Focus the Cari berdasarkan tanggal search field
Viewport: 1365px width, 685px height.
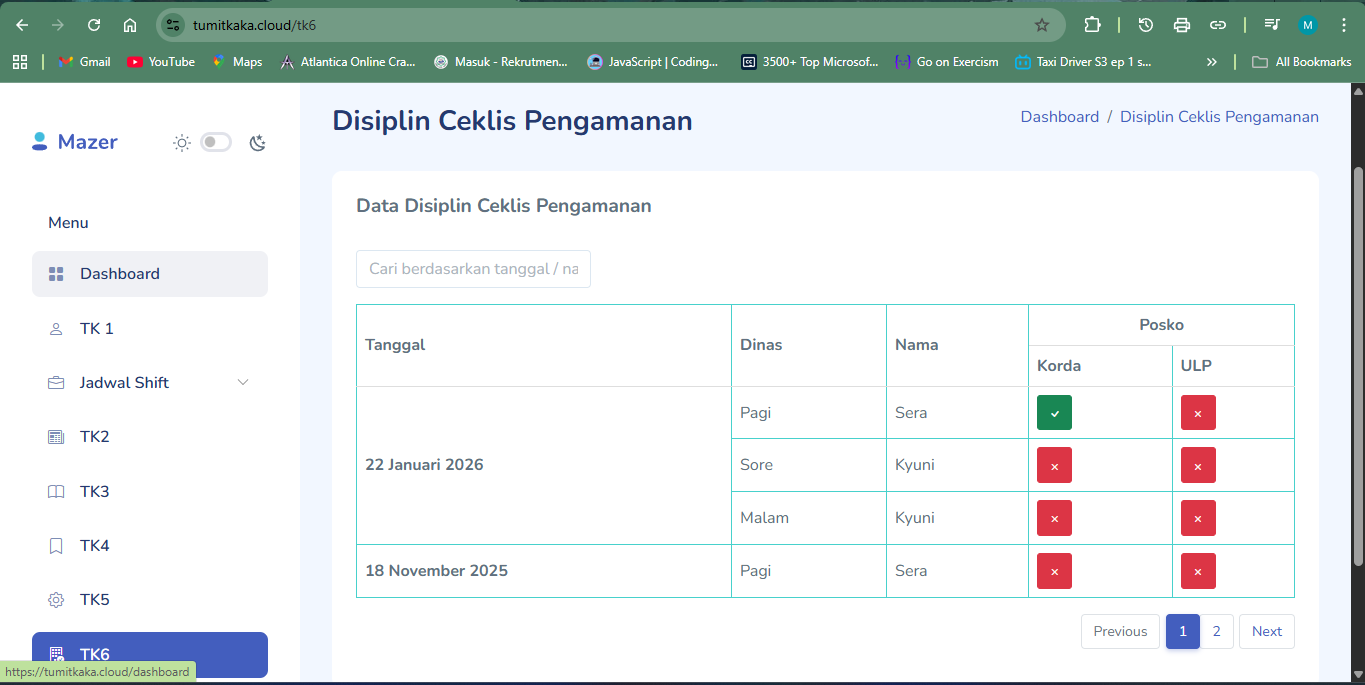[473, 269]
